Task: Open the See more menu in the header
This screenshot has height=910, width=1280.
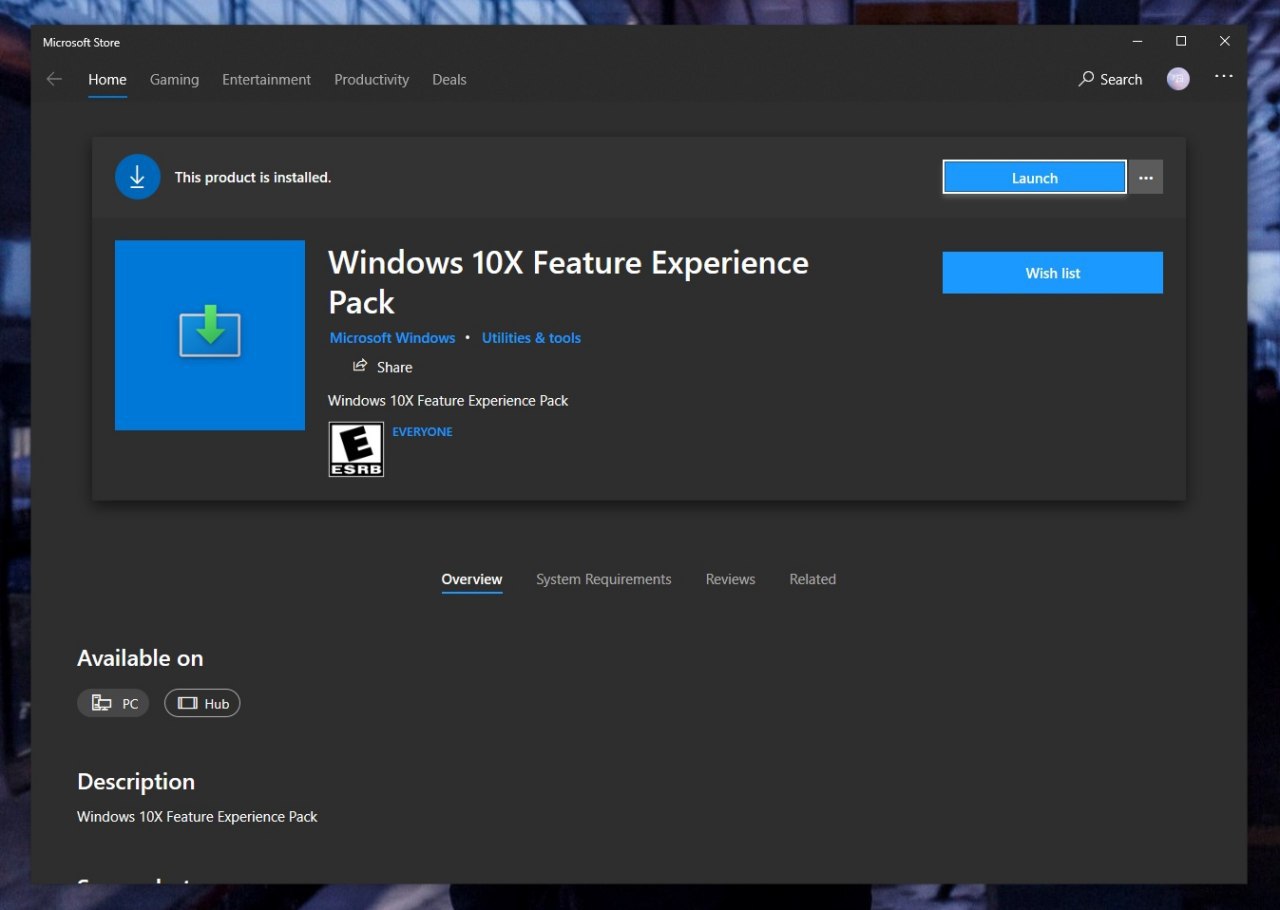Action: (x=1224, y=77)
